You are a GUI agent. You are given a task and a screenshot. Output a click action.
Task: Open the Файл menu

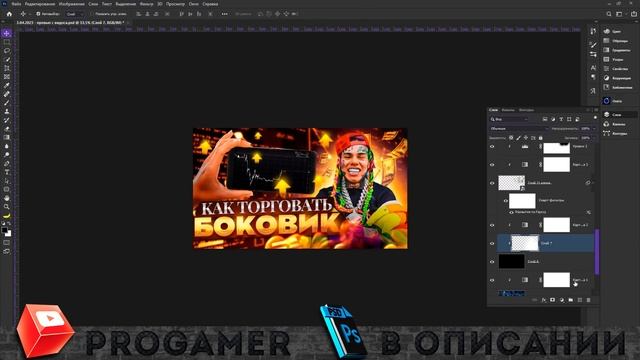[x=16, y=4]
